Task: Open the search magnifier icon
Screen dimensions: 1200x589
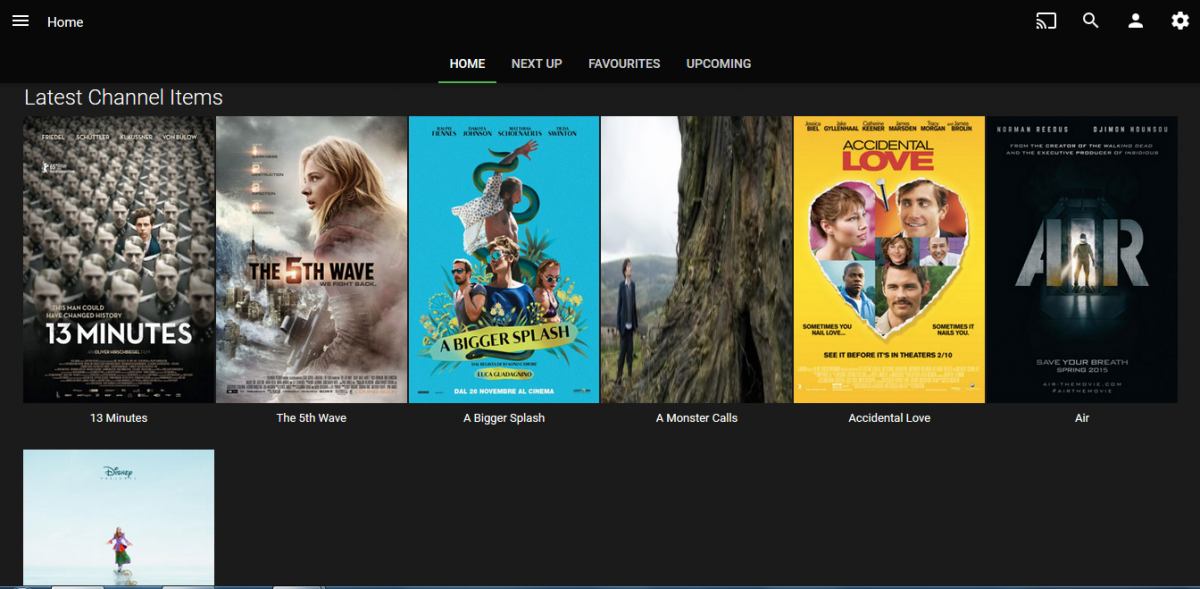Action: [x=1091, y=21]
